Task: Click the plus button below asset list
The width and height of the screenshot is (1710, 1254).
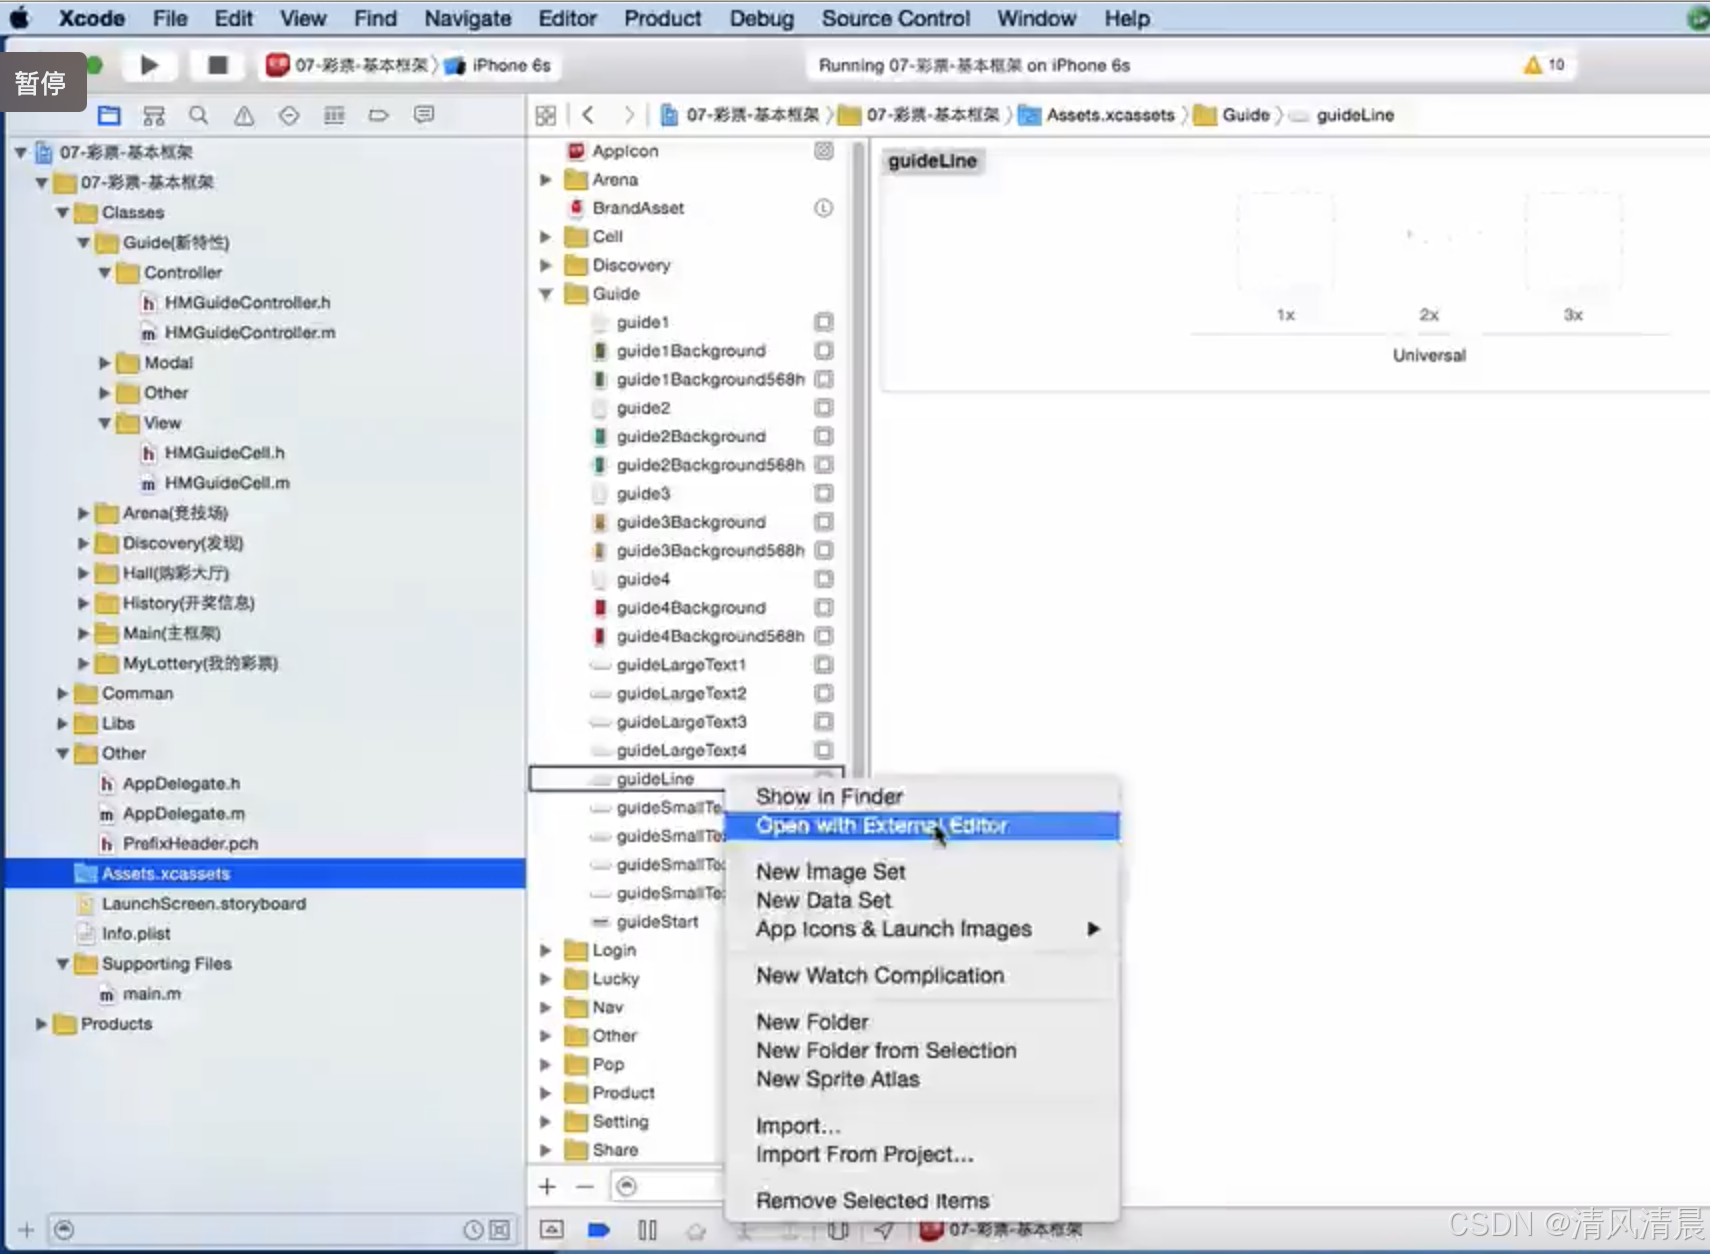Action: 547,1186
